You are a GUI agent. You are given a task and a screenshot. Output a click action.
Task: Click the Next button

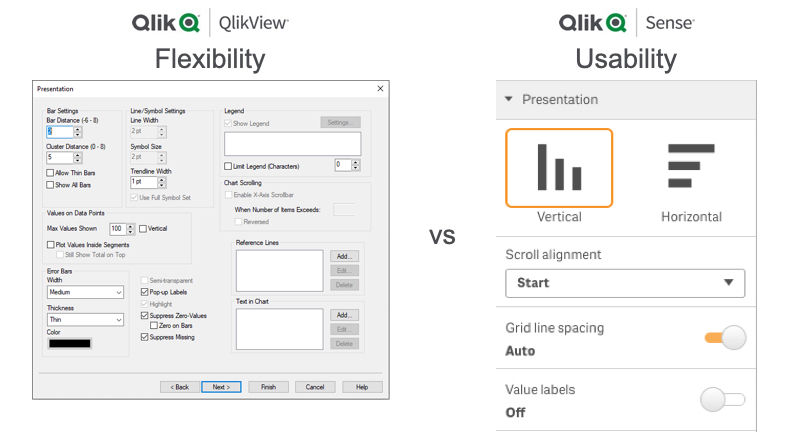coord(221,387)
